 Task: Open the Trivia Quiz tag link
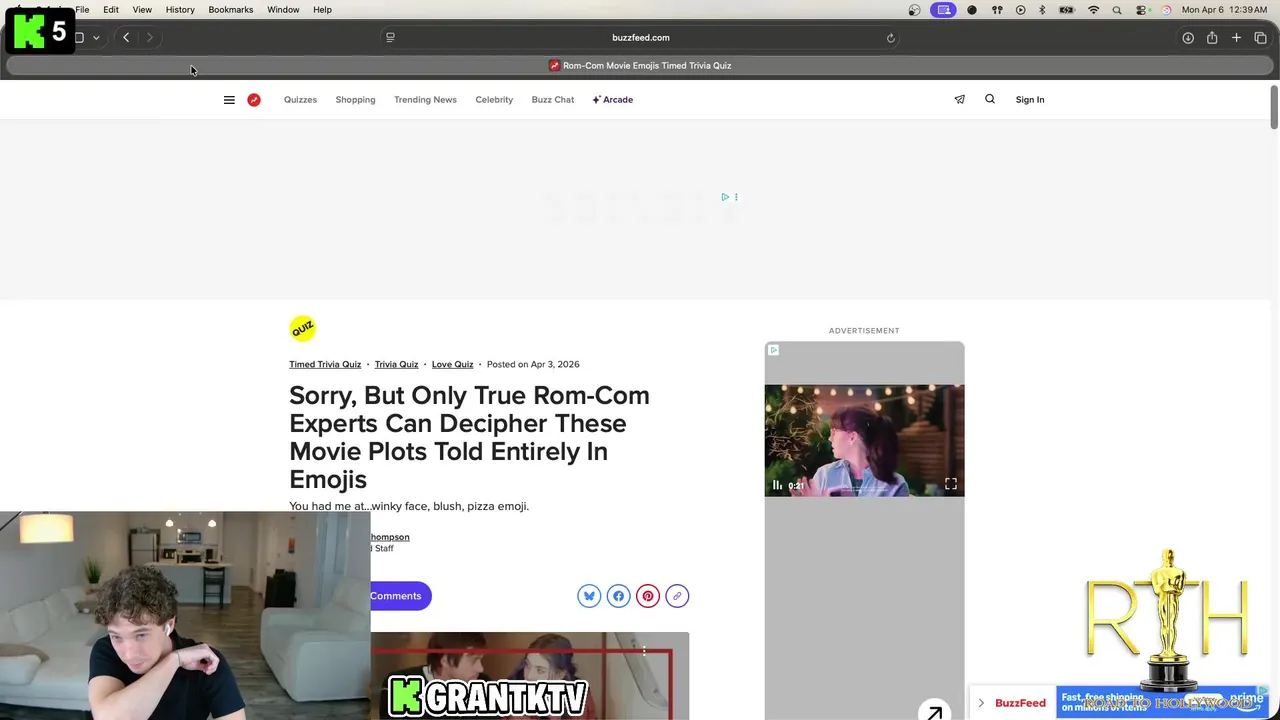pos(396,365)
